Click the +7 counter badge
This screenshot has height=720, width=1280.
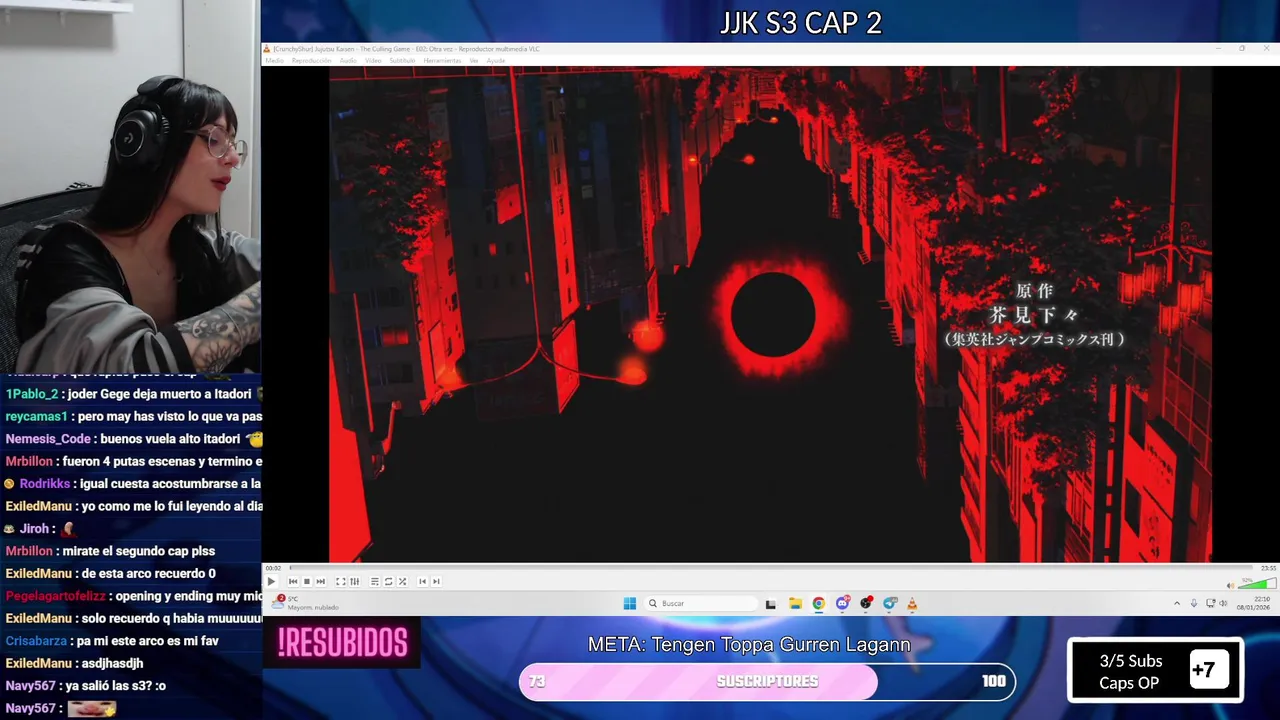click(1208, 670)
